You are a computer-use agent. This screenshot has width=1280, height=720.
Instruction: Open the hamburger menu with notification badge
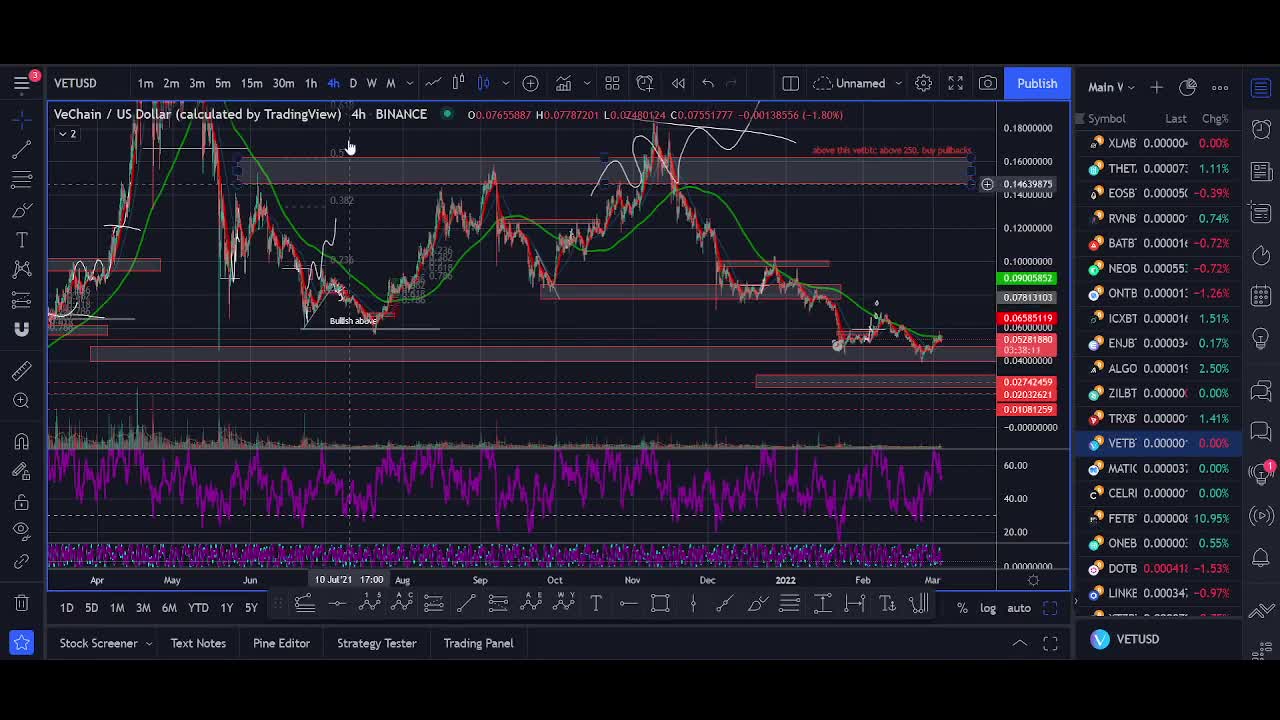coord(22,83)
